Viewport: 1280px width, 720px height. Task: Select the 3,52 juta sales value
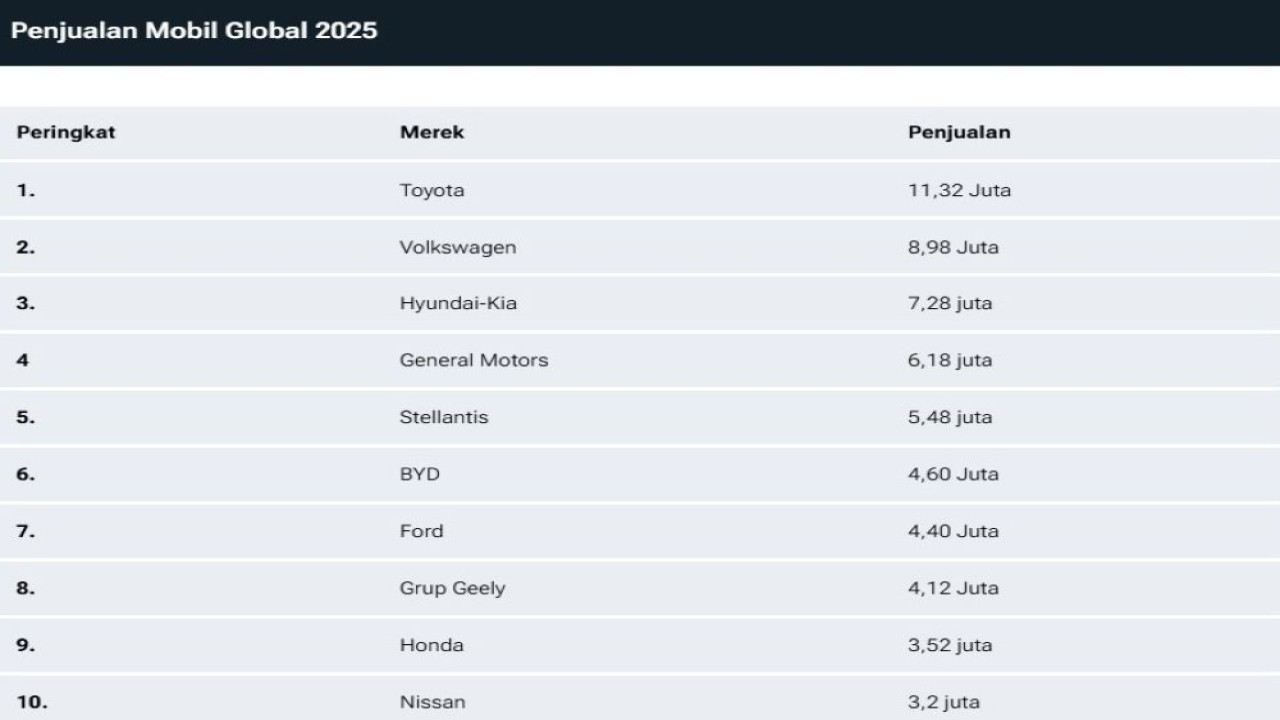click(x=950, y=645)
